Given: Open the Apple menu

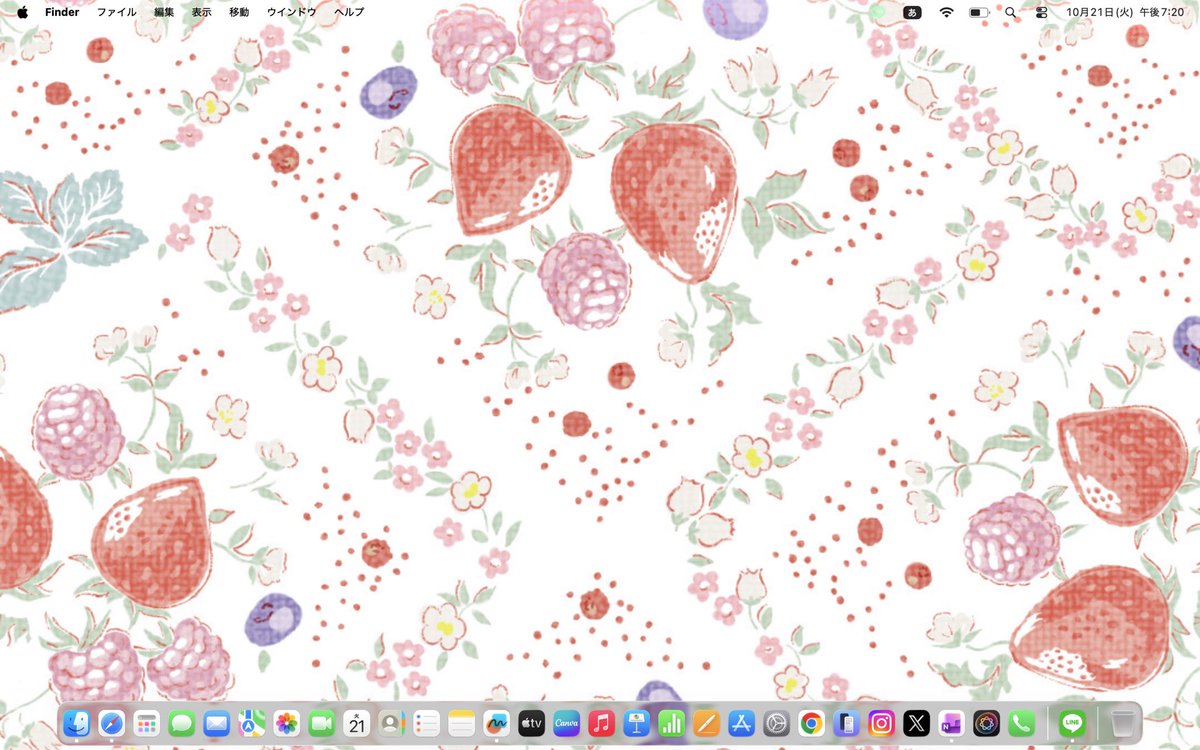Looking at the screenshot, I should point(22,12).
